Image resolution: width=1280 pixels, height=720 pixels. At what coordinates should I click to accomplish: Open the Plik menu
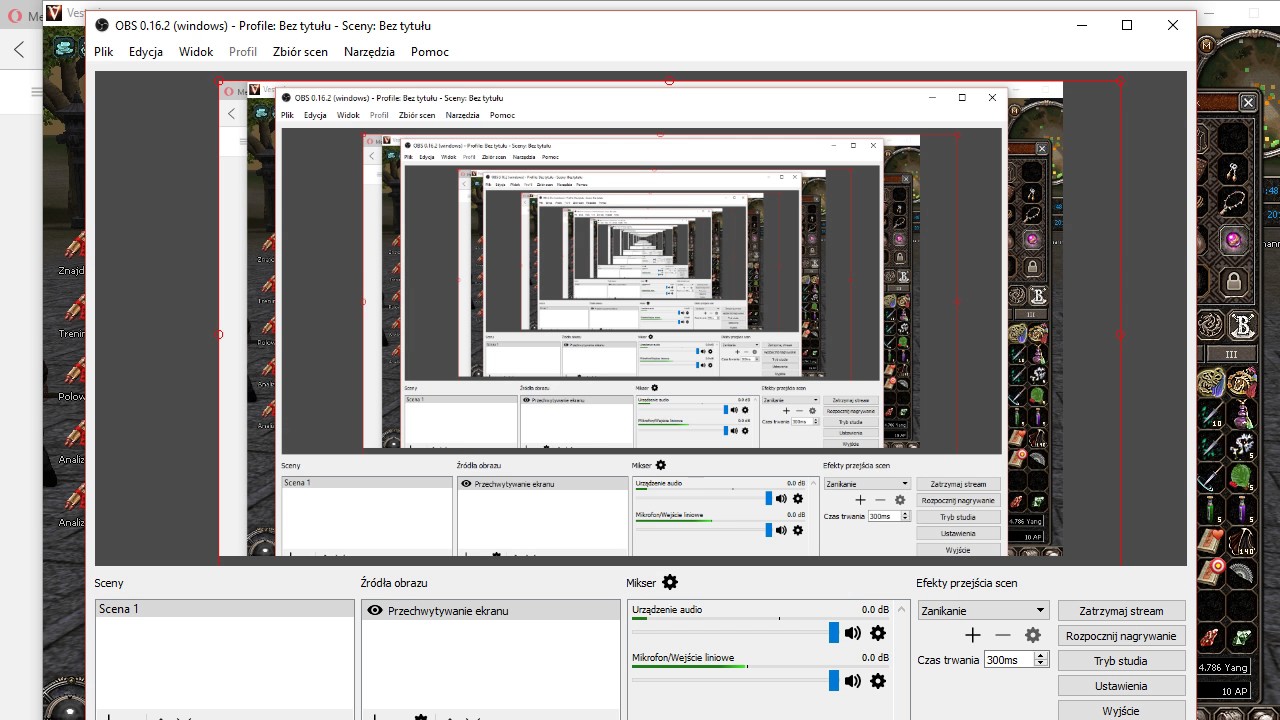(104, 52)
